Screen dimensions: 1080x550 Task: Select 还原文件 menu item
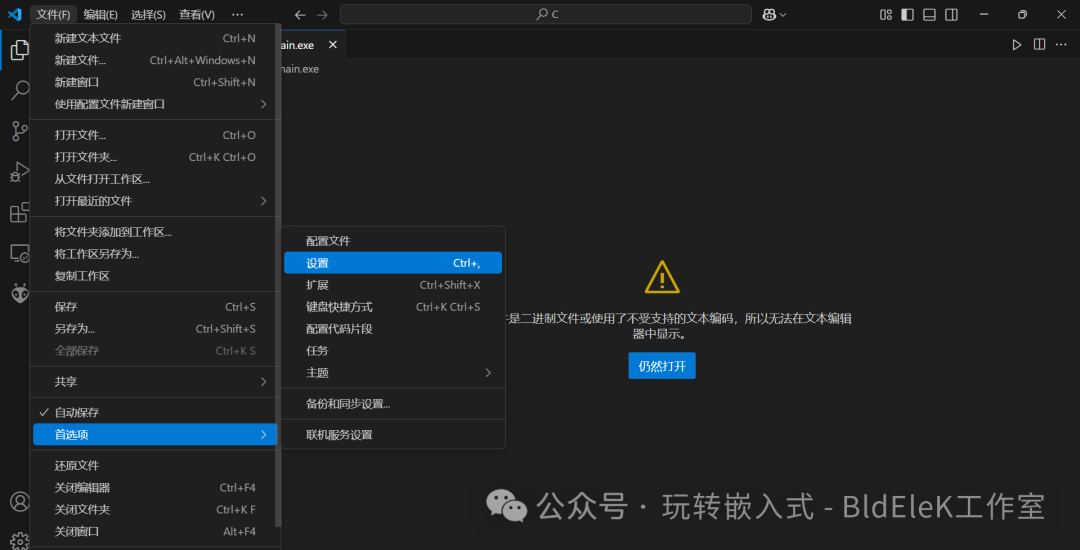pyautogui.click(x=155, y=465)
